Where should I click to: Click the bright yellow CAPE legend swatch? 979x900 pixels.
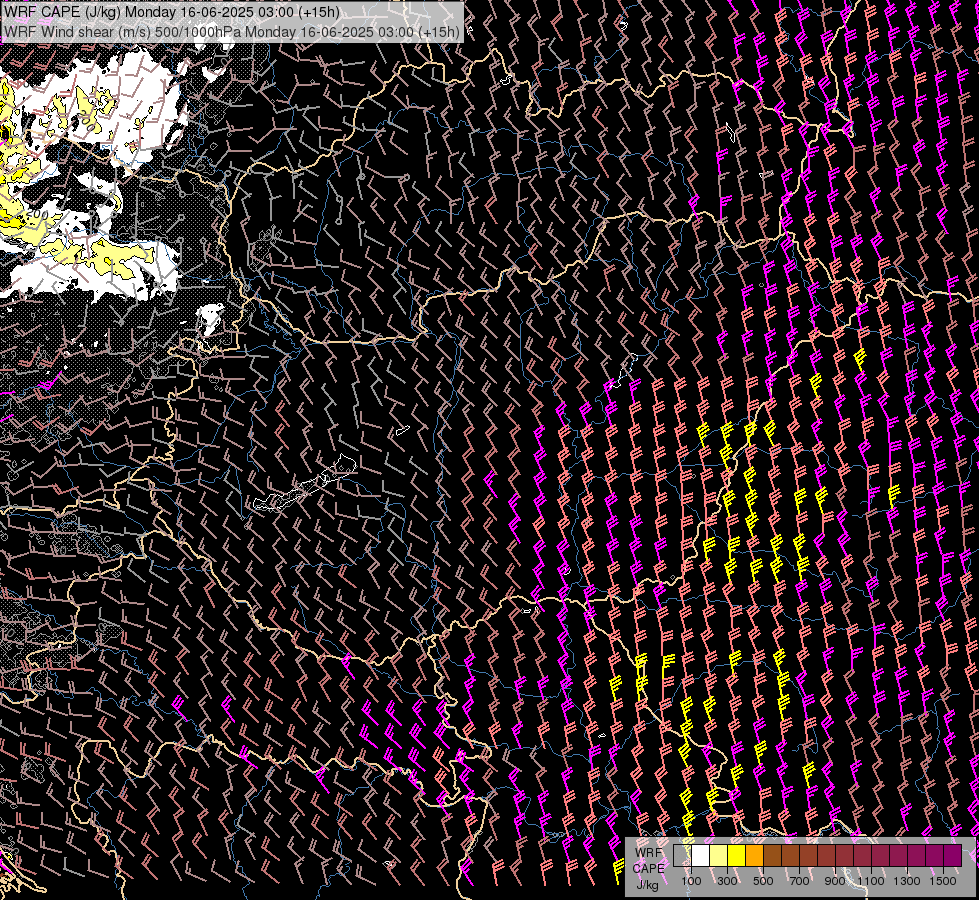(x=737, y=855)
